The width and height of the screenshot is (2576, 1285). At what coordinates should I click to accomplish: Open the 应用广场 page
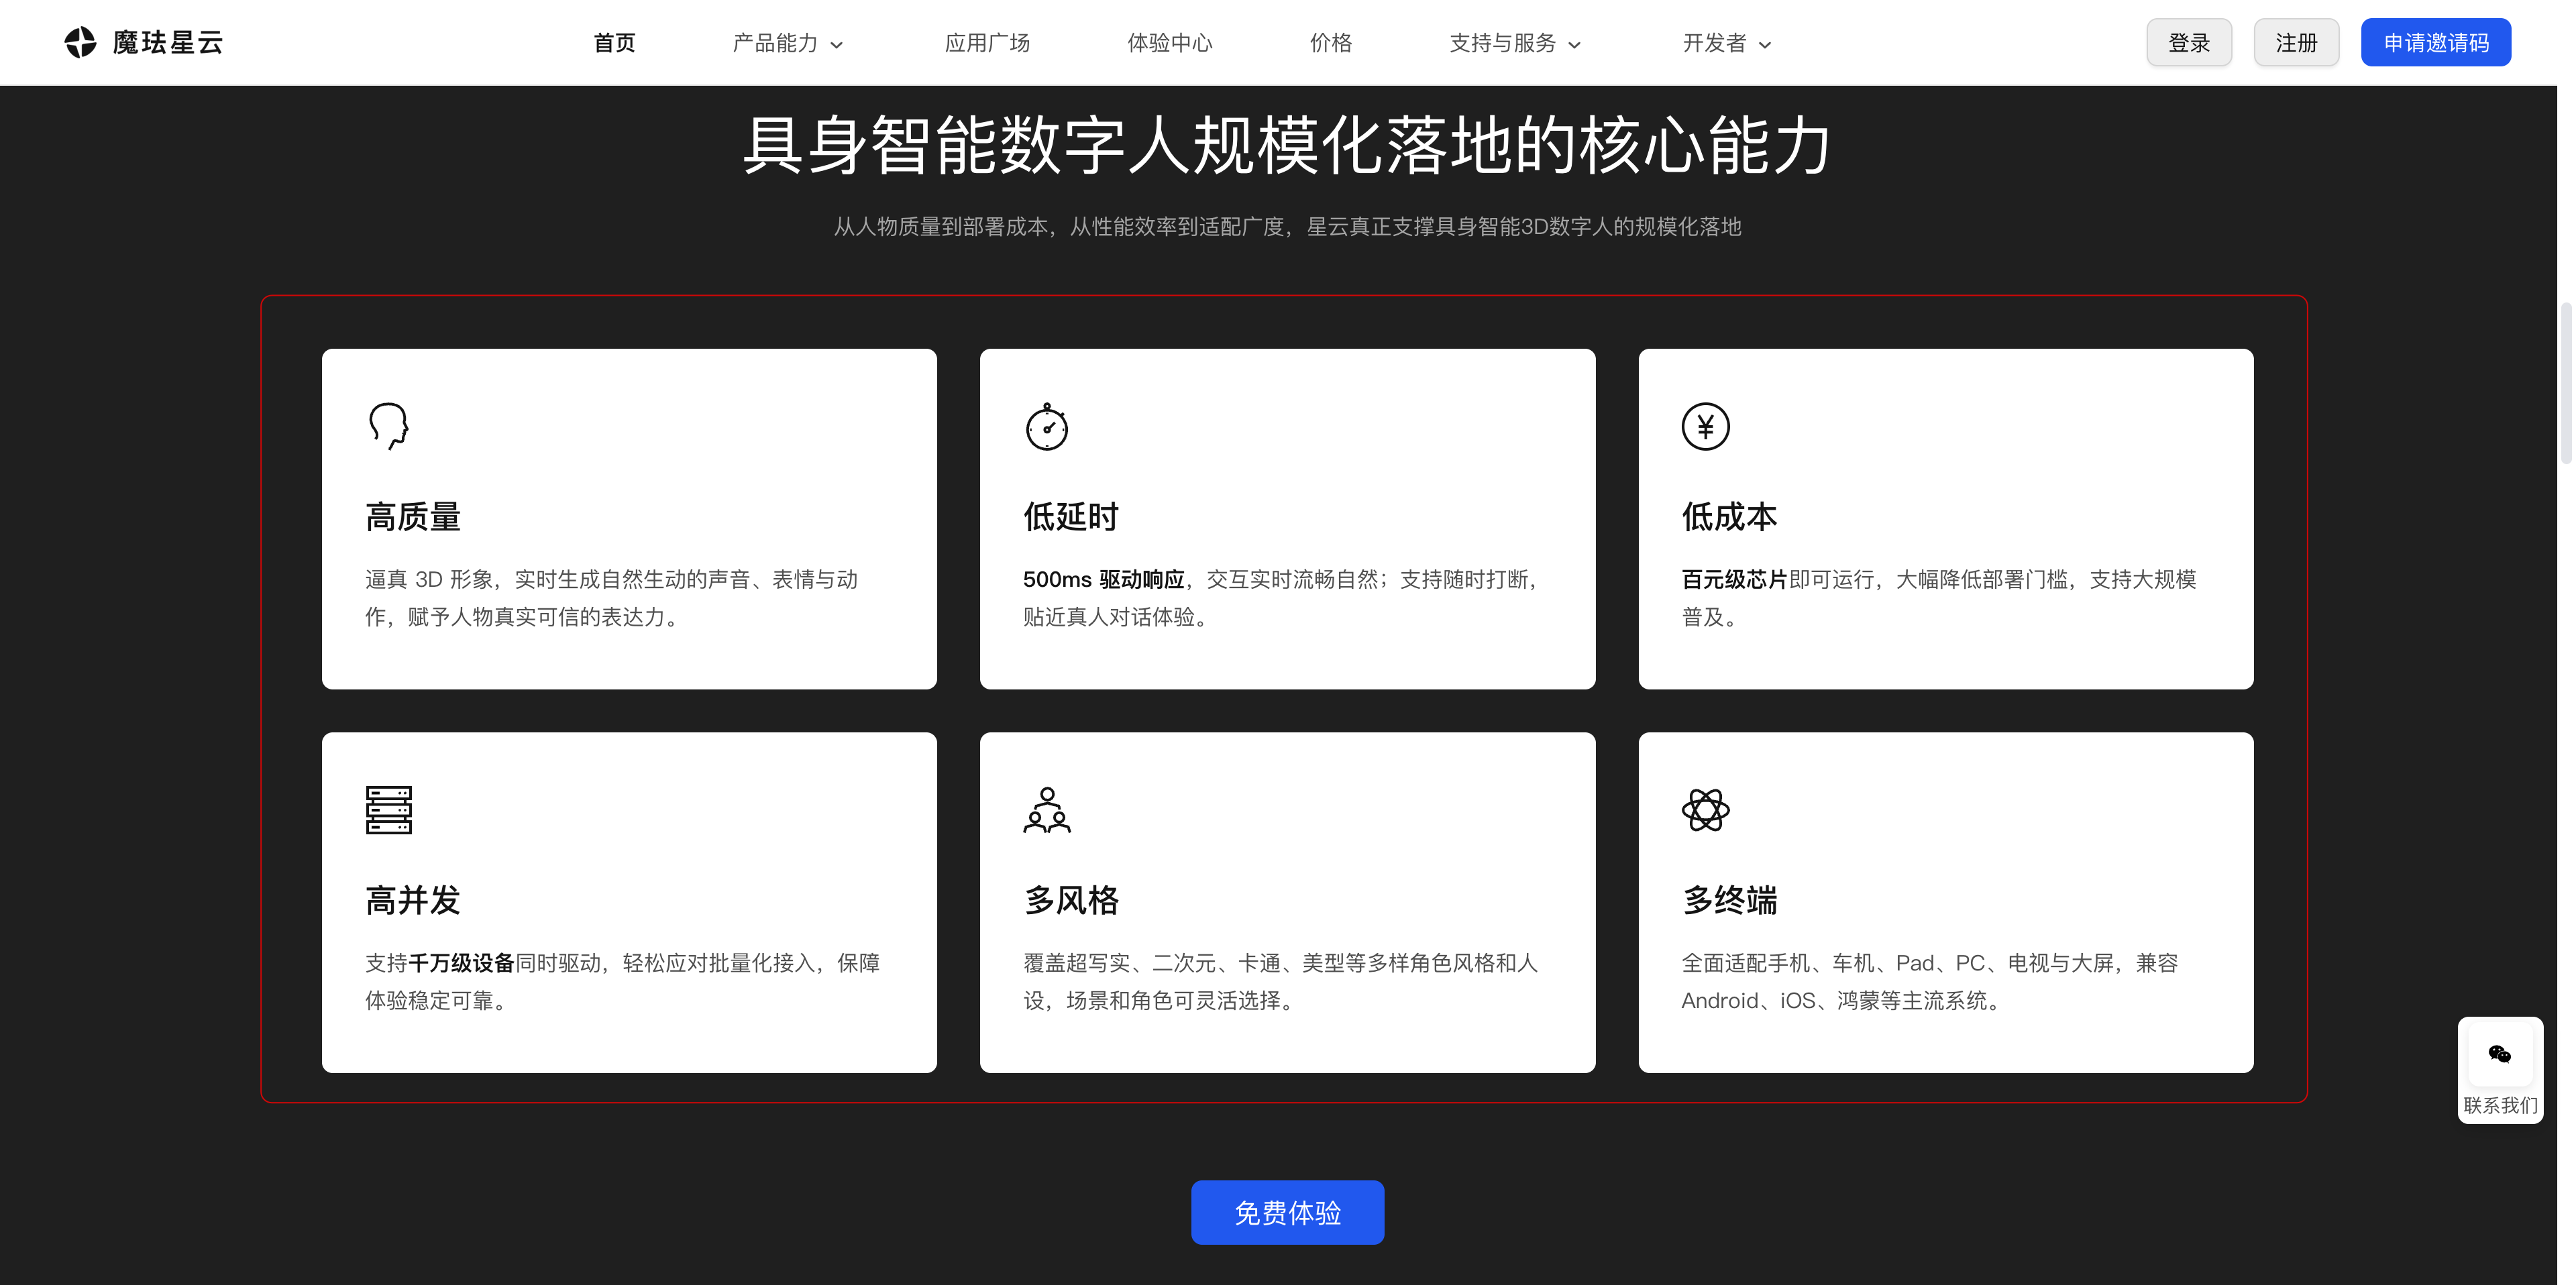coord(988,43)
